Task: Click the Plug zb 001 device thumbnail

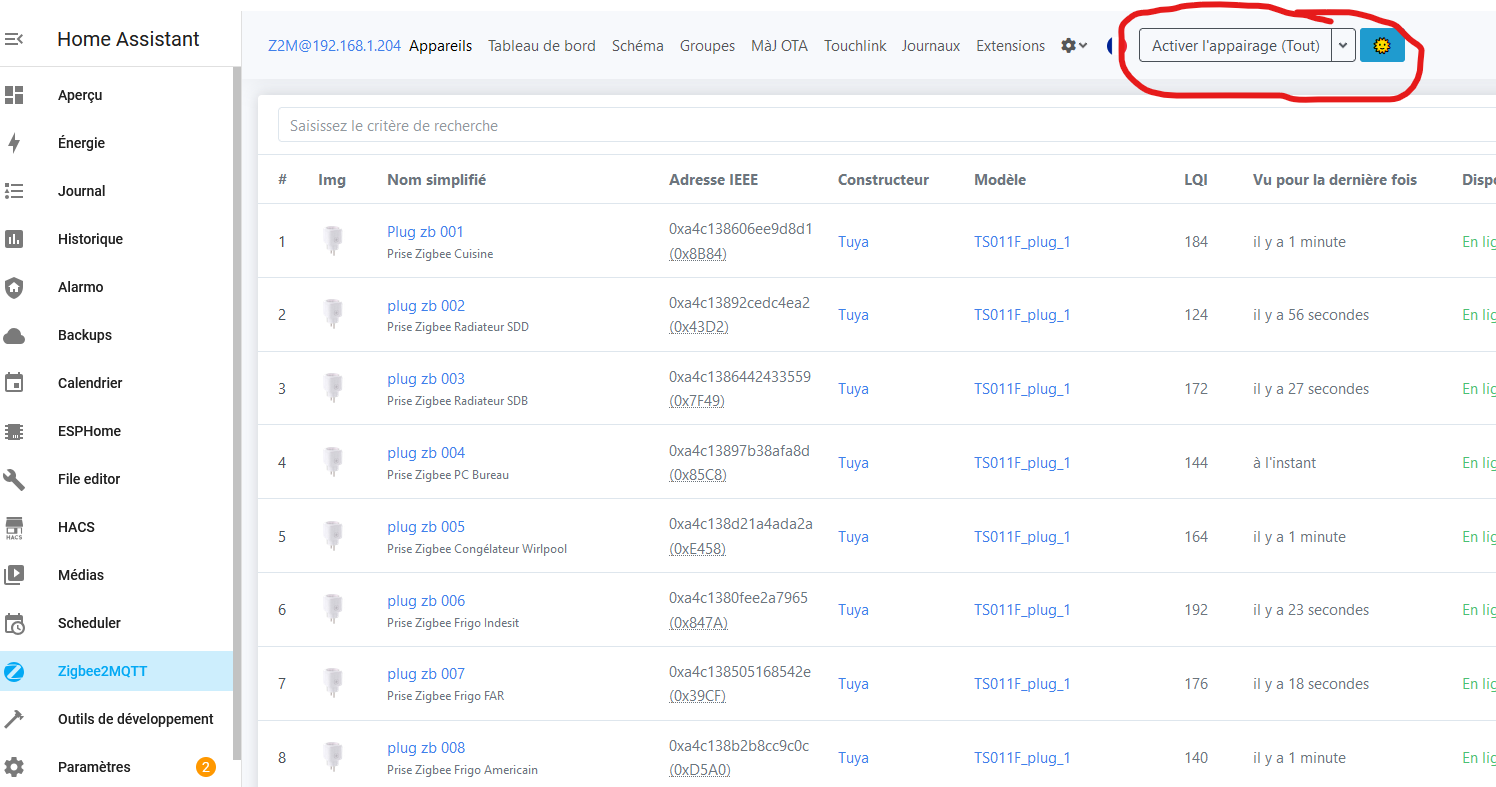Action: (x=332, y=241)
